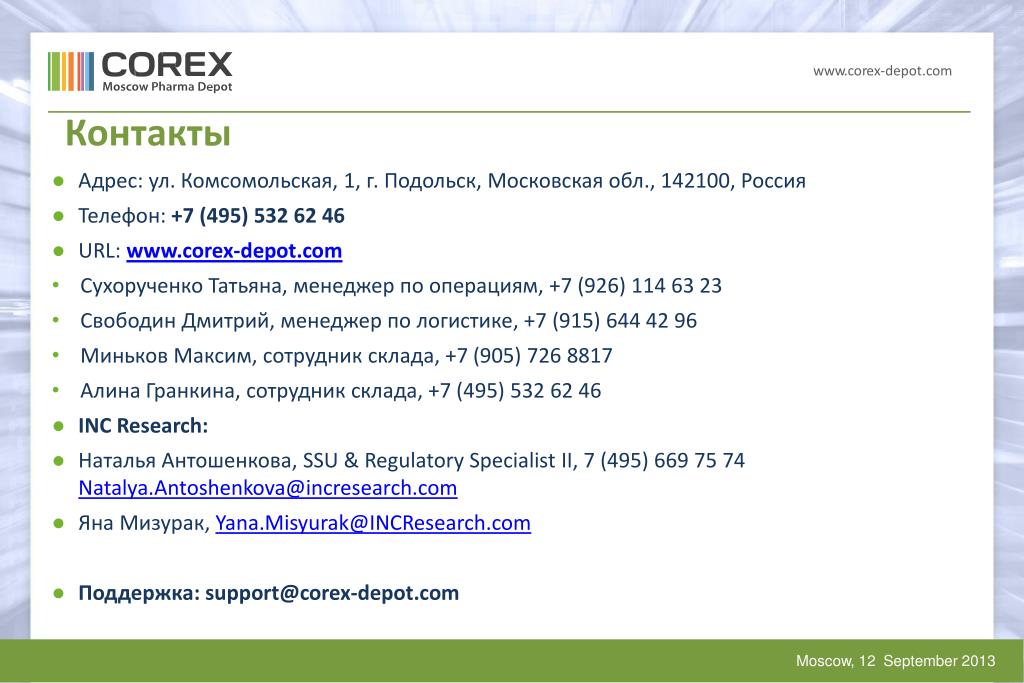1024x683 pixels.
Task: Click the Алина Гранкина contact line
Action: pyautogui.click(x=340, y=390)
